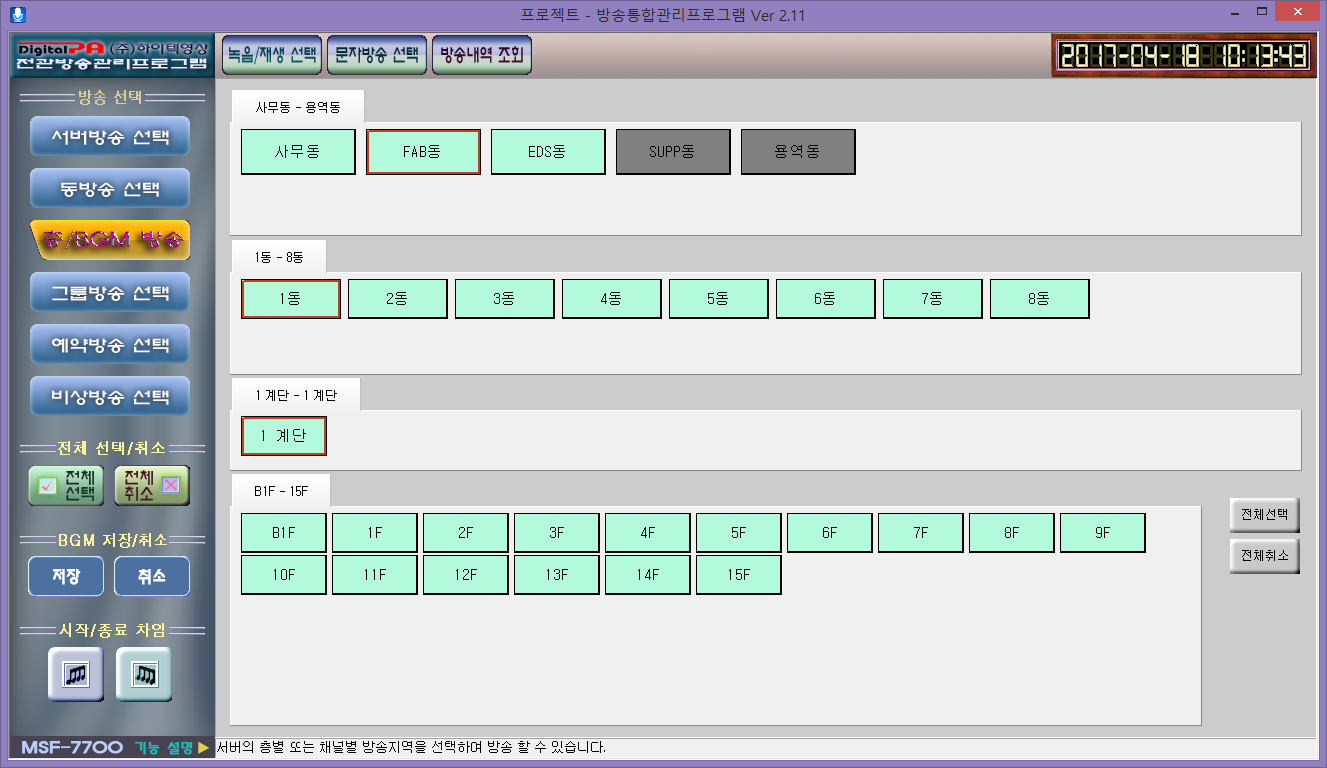
Task: Play the end chime music-note icon
Action: tap(144, 674)
